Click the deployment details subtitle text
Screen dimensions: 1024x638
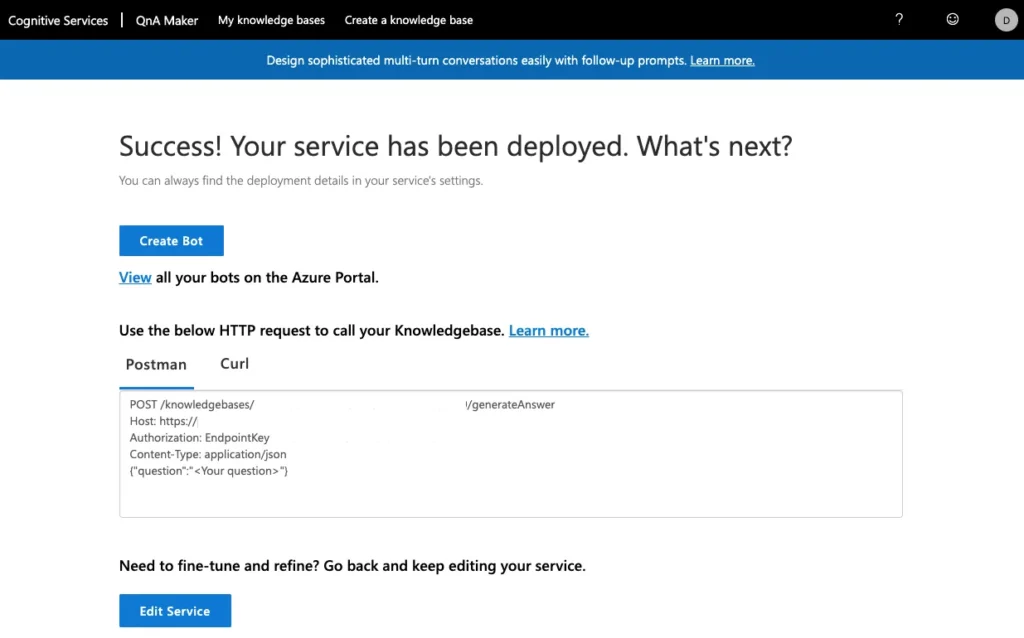click(301, 181)
